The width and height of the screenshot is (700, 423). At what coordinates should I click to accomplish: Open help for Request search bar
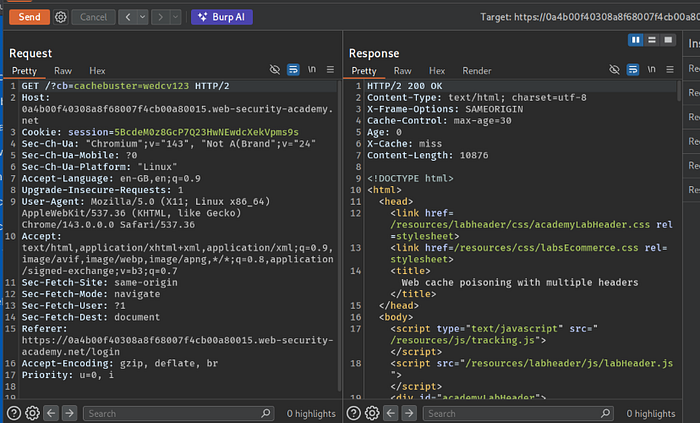click(x=14, y=413)
